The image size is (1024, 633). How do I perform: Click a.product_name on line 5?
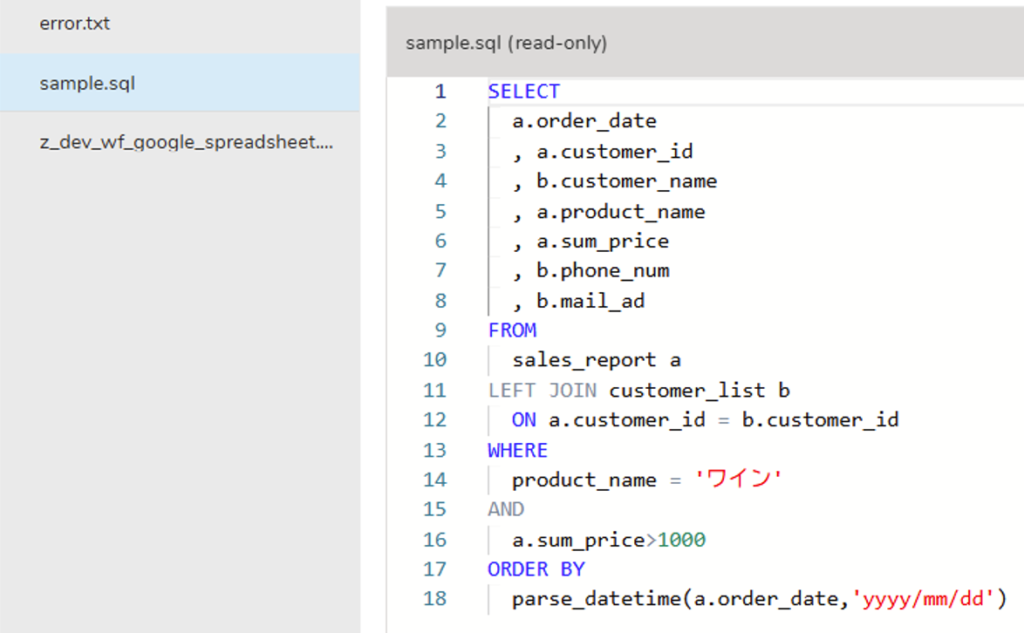coord(620,212)
